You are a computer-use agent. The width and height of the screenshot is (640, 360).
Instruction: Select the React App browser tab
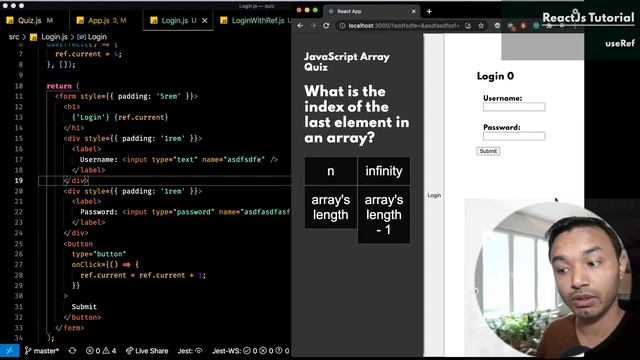[371, 11]
